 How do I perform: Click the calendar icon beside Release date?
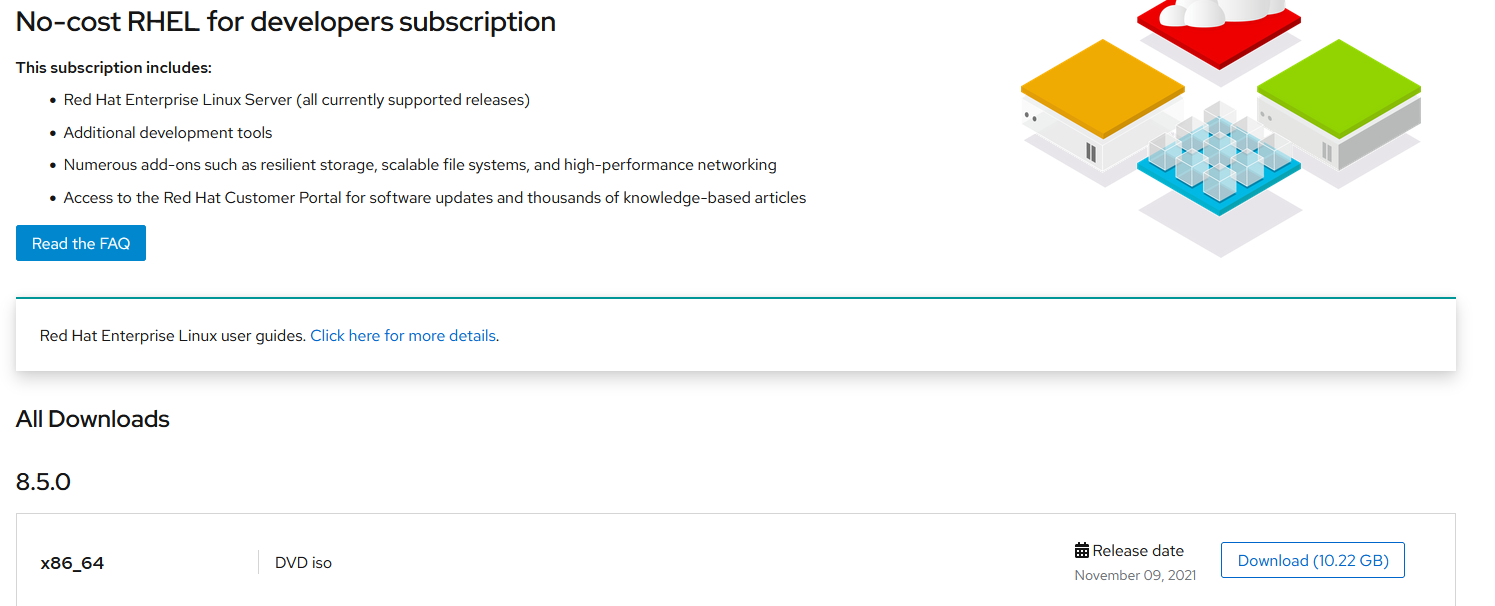(1082, 550)
